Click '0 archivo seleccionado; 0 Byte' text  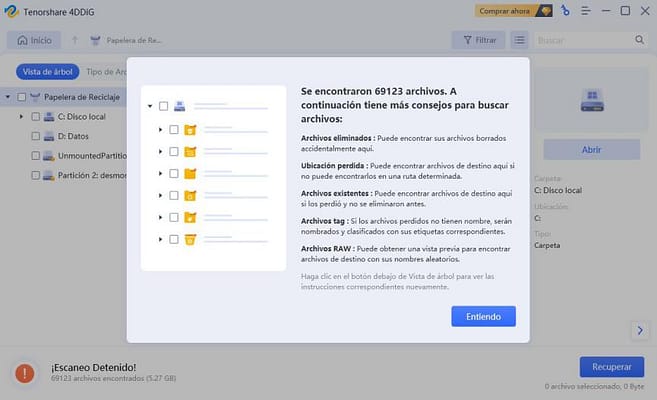pos(594,386)
